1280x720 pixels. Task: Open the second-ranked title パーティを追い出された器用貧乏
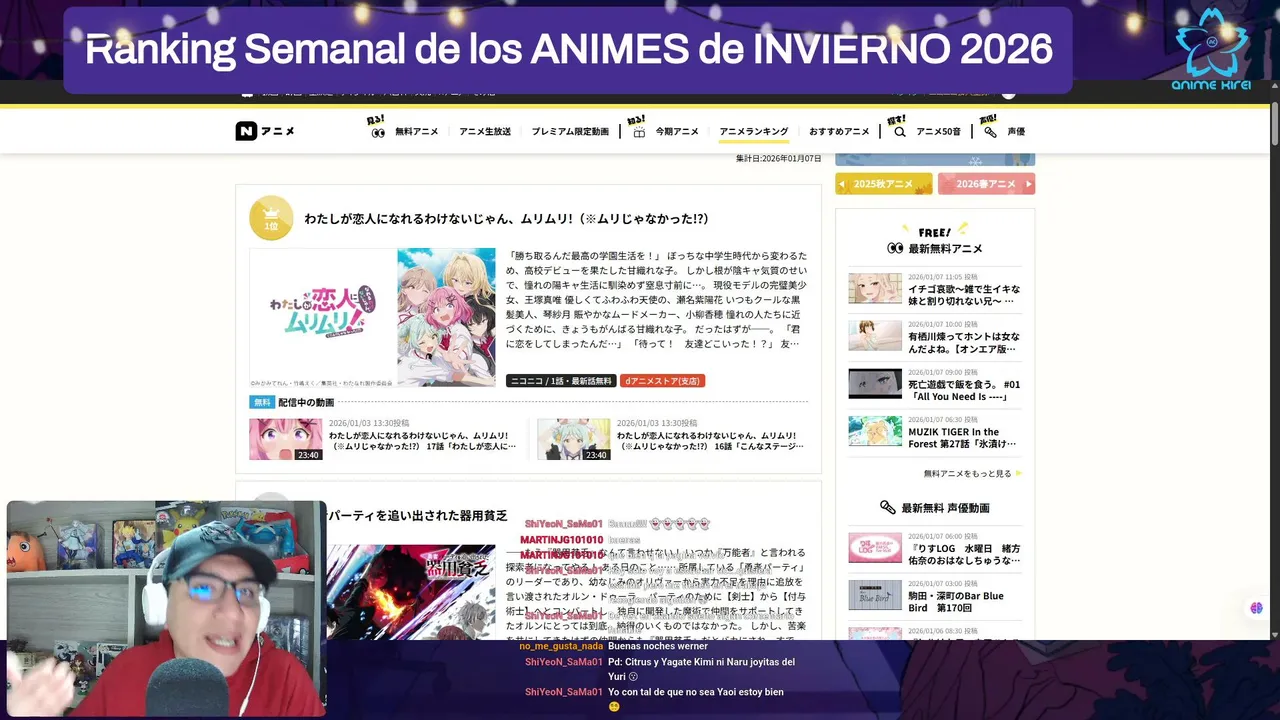click(x=418, y=516)
